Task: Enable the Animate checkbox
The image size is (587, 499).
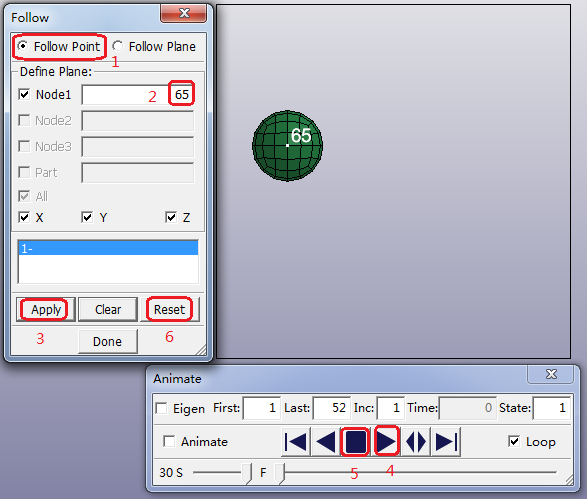Action: (169, 441)
